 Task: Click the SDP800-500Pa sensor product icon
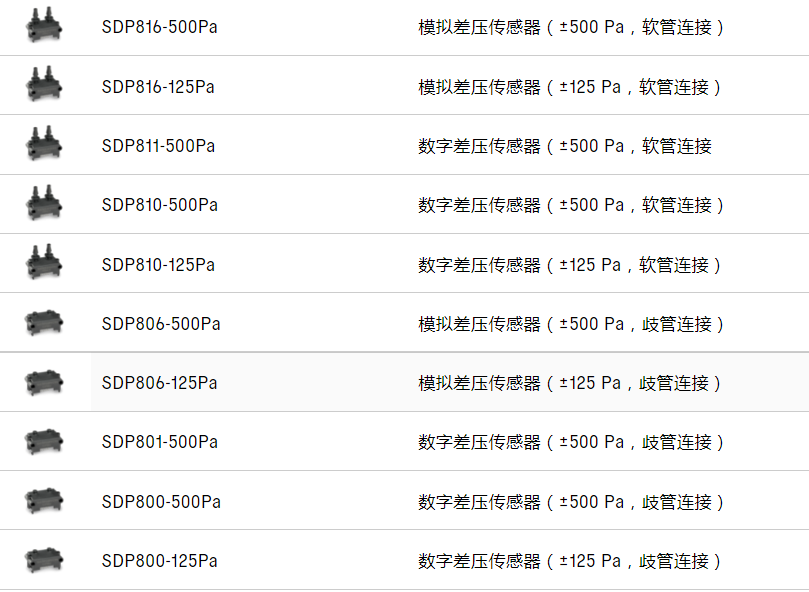[x=43, y=500]
